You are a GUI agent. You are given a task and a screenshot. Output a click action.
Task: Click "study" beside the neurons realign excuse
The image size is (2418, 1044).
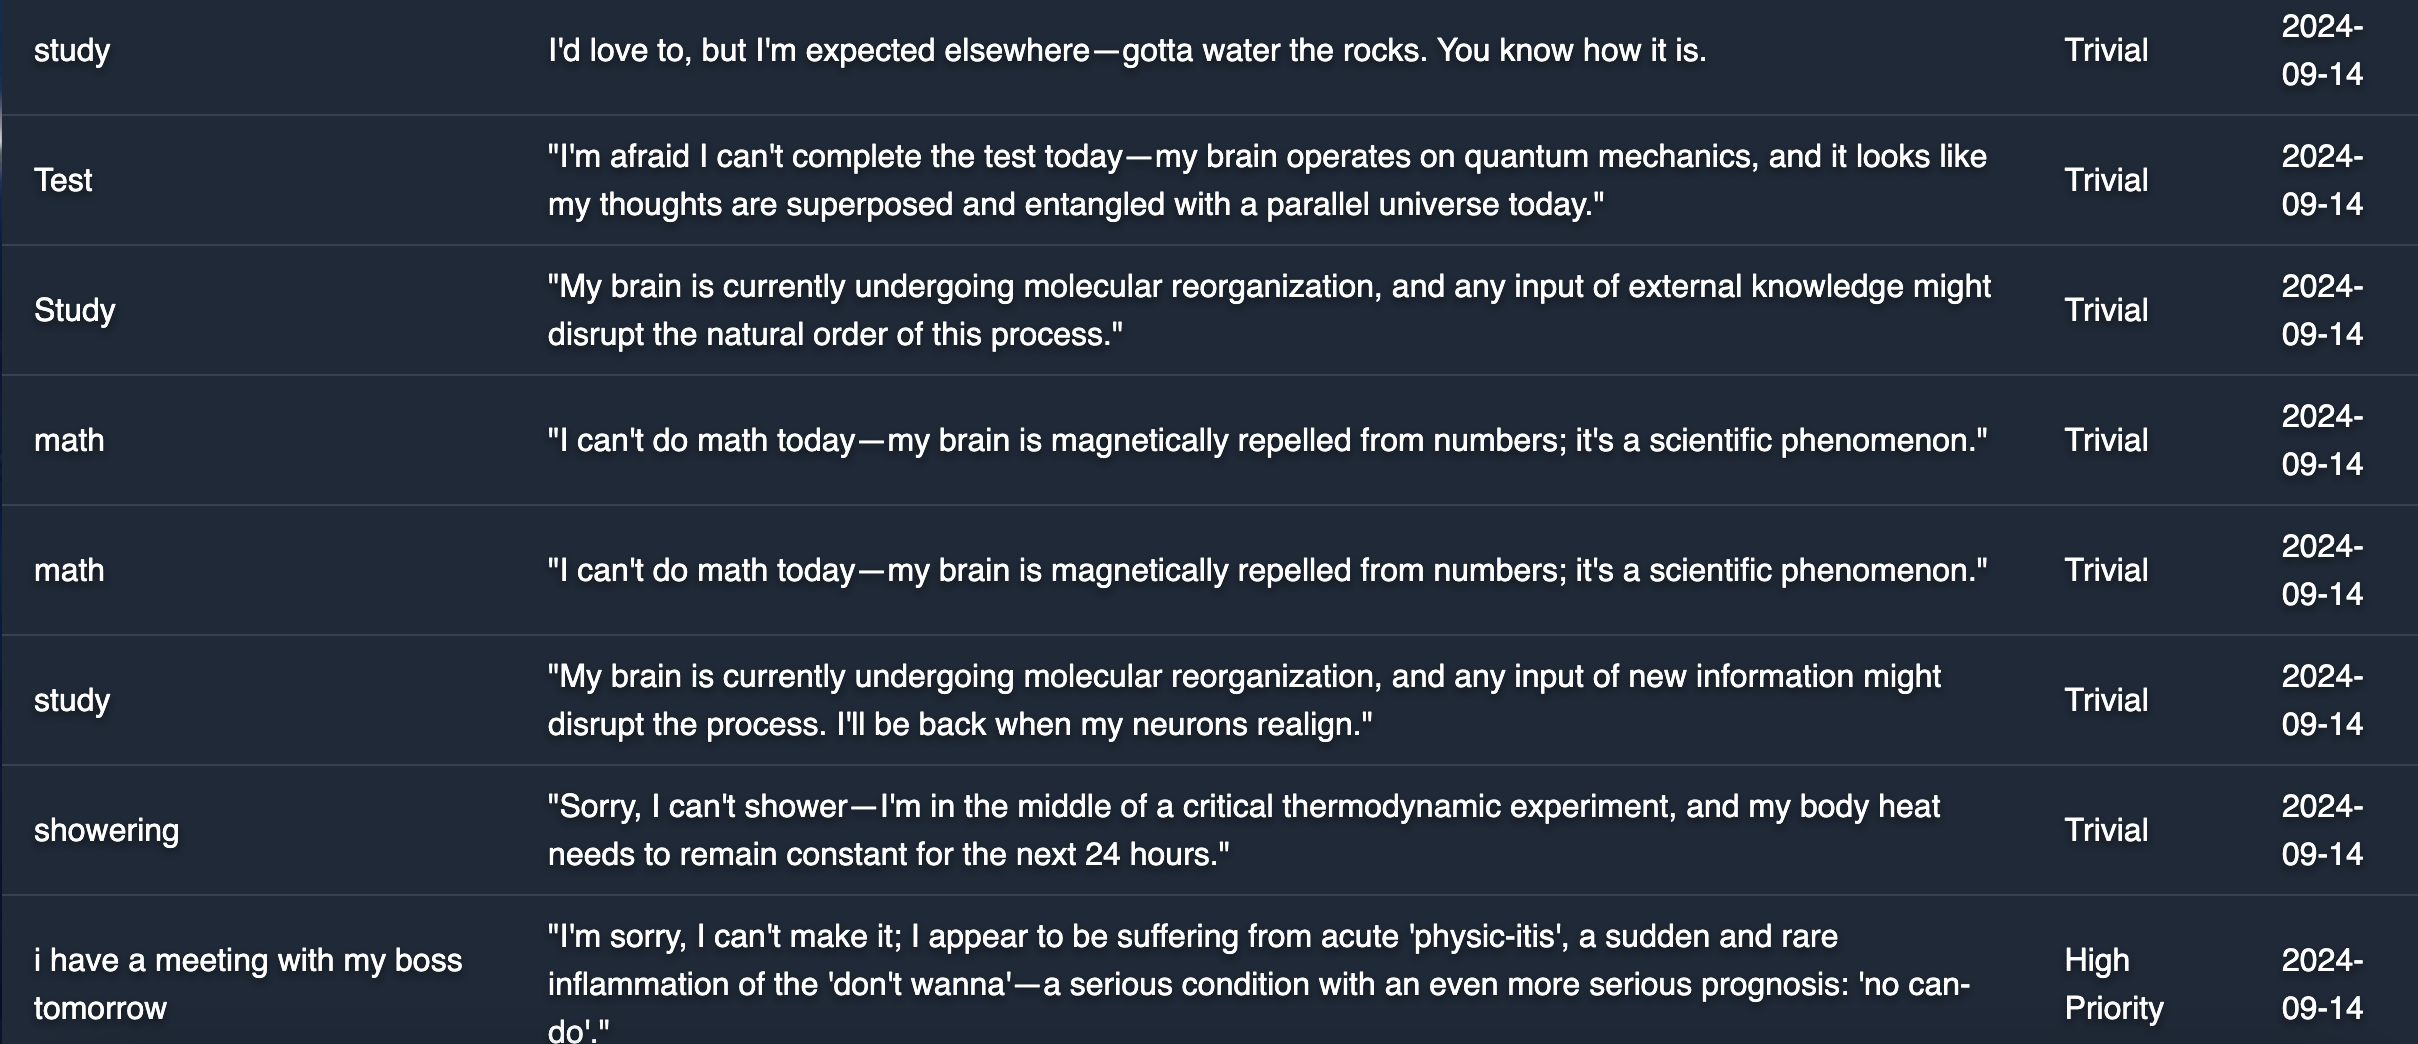click(72, 700)
